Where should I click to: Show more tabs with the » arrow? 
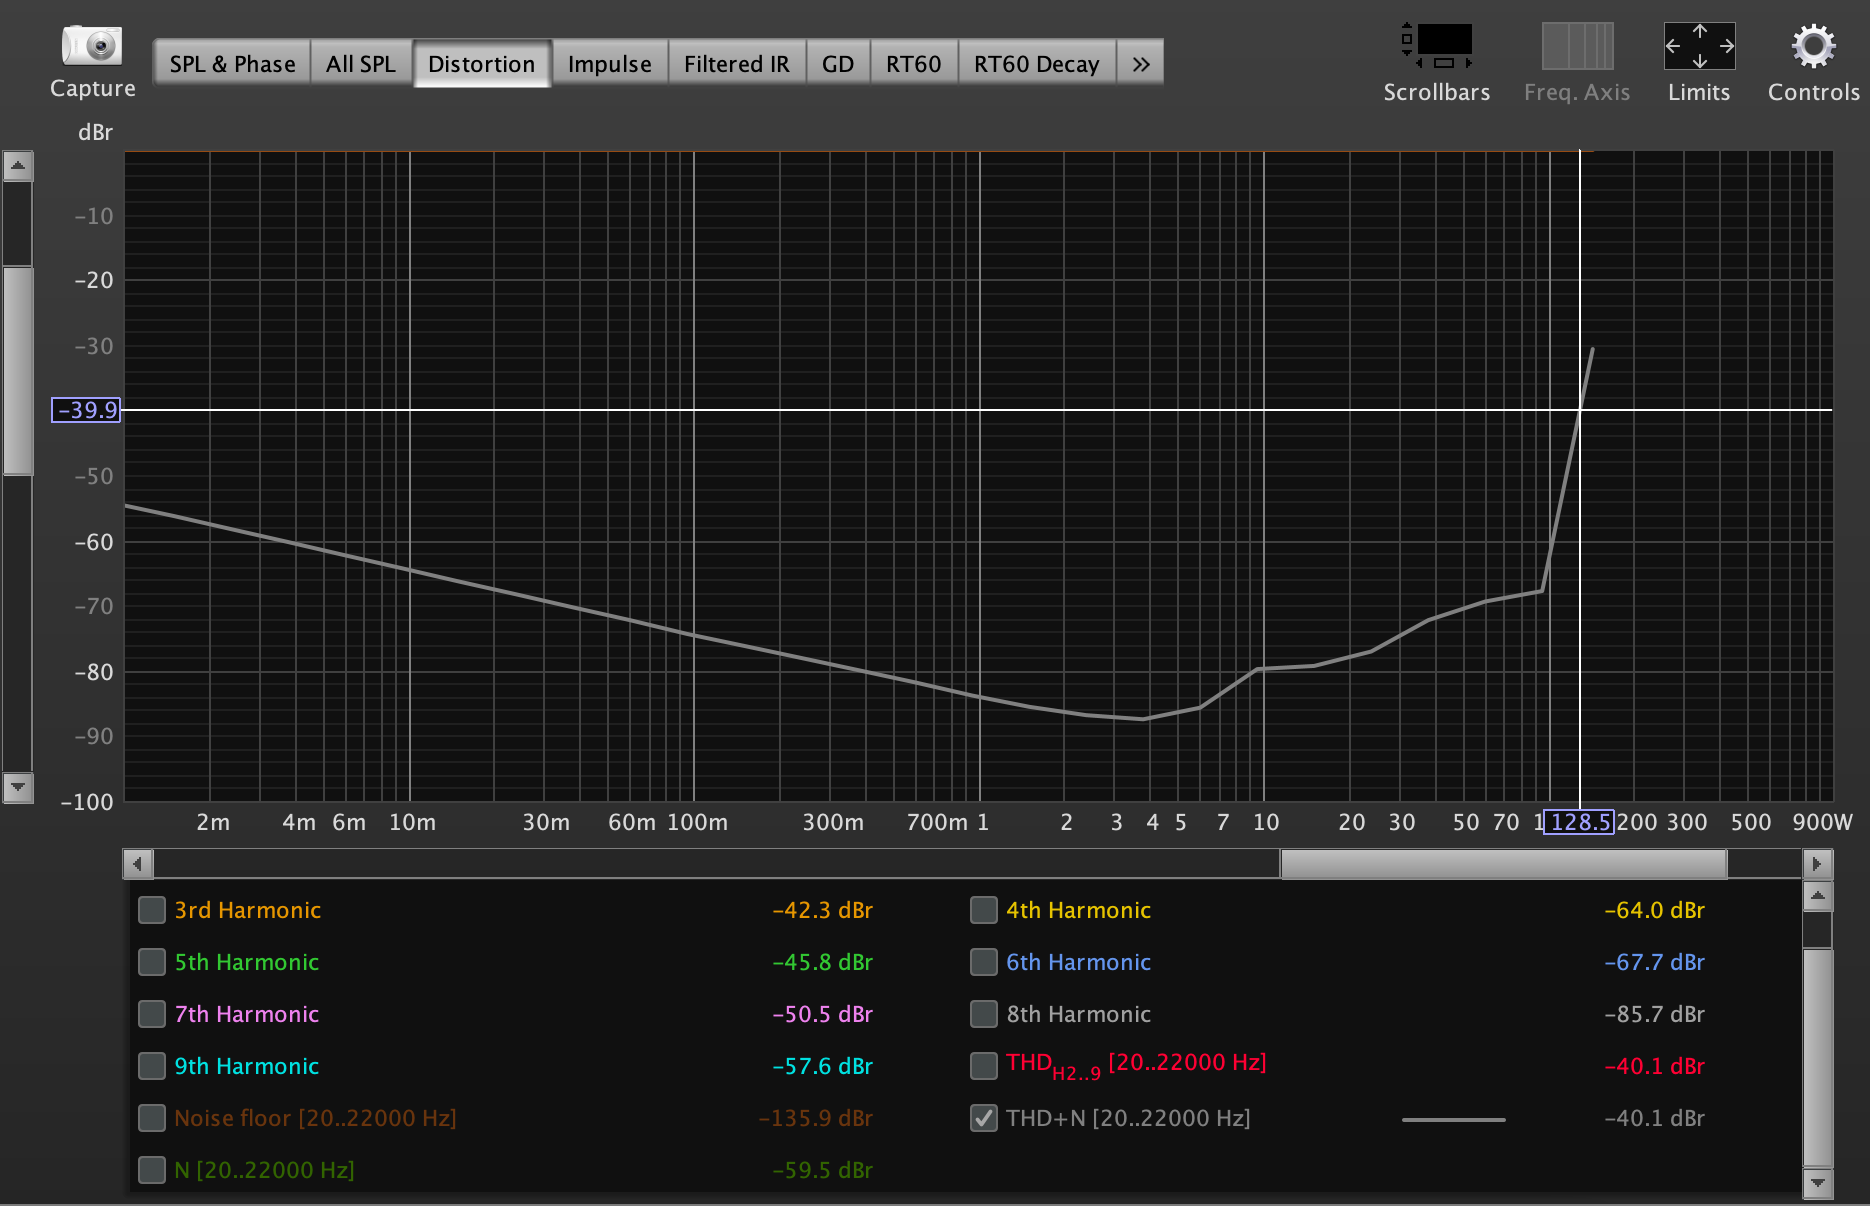click(1140, 64)
